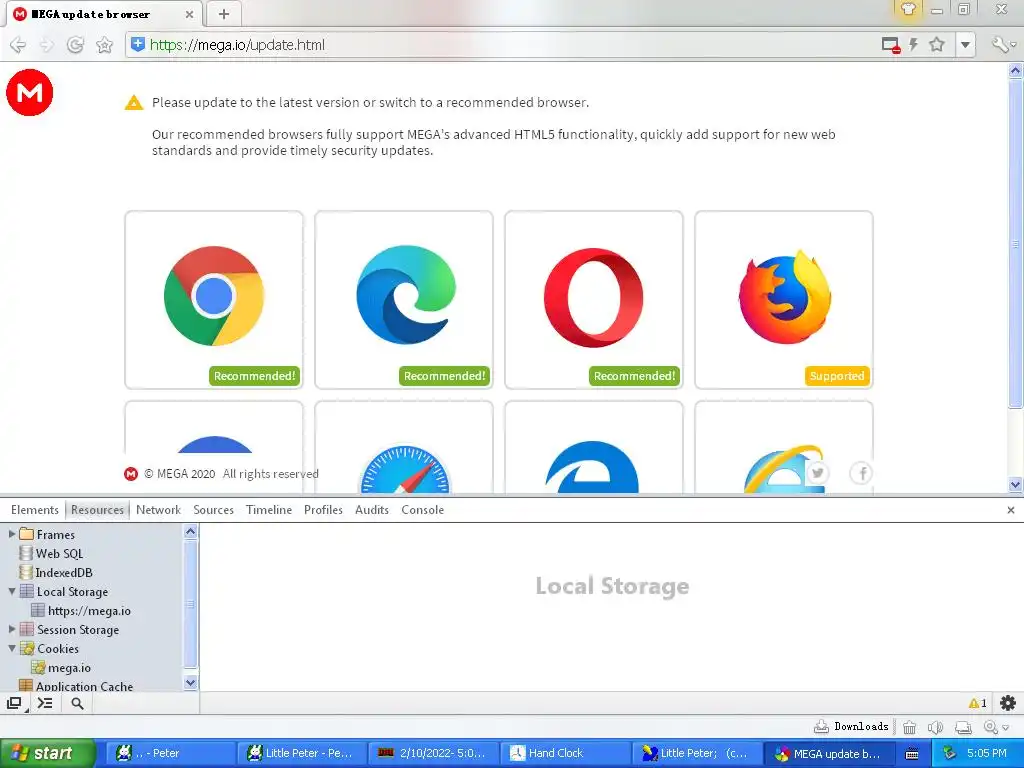Open the Network devtools tab
The width and height of the screenshot is (1024, 768).
159,510
